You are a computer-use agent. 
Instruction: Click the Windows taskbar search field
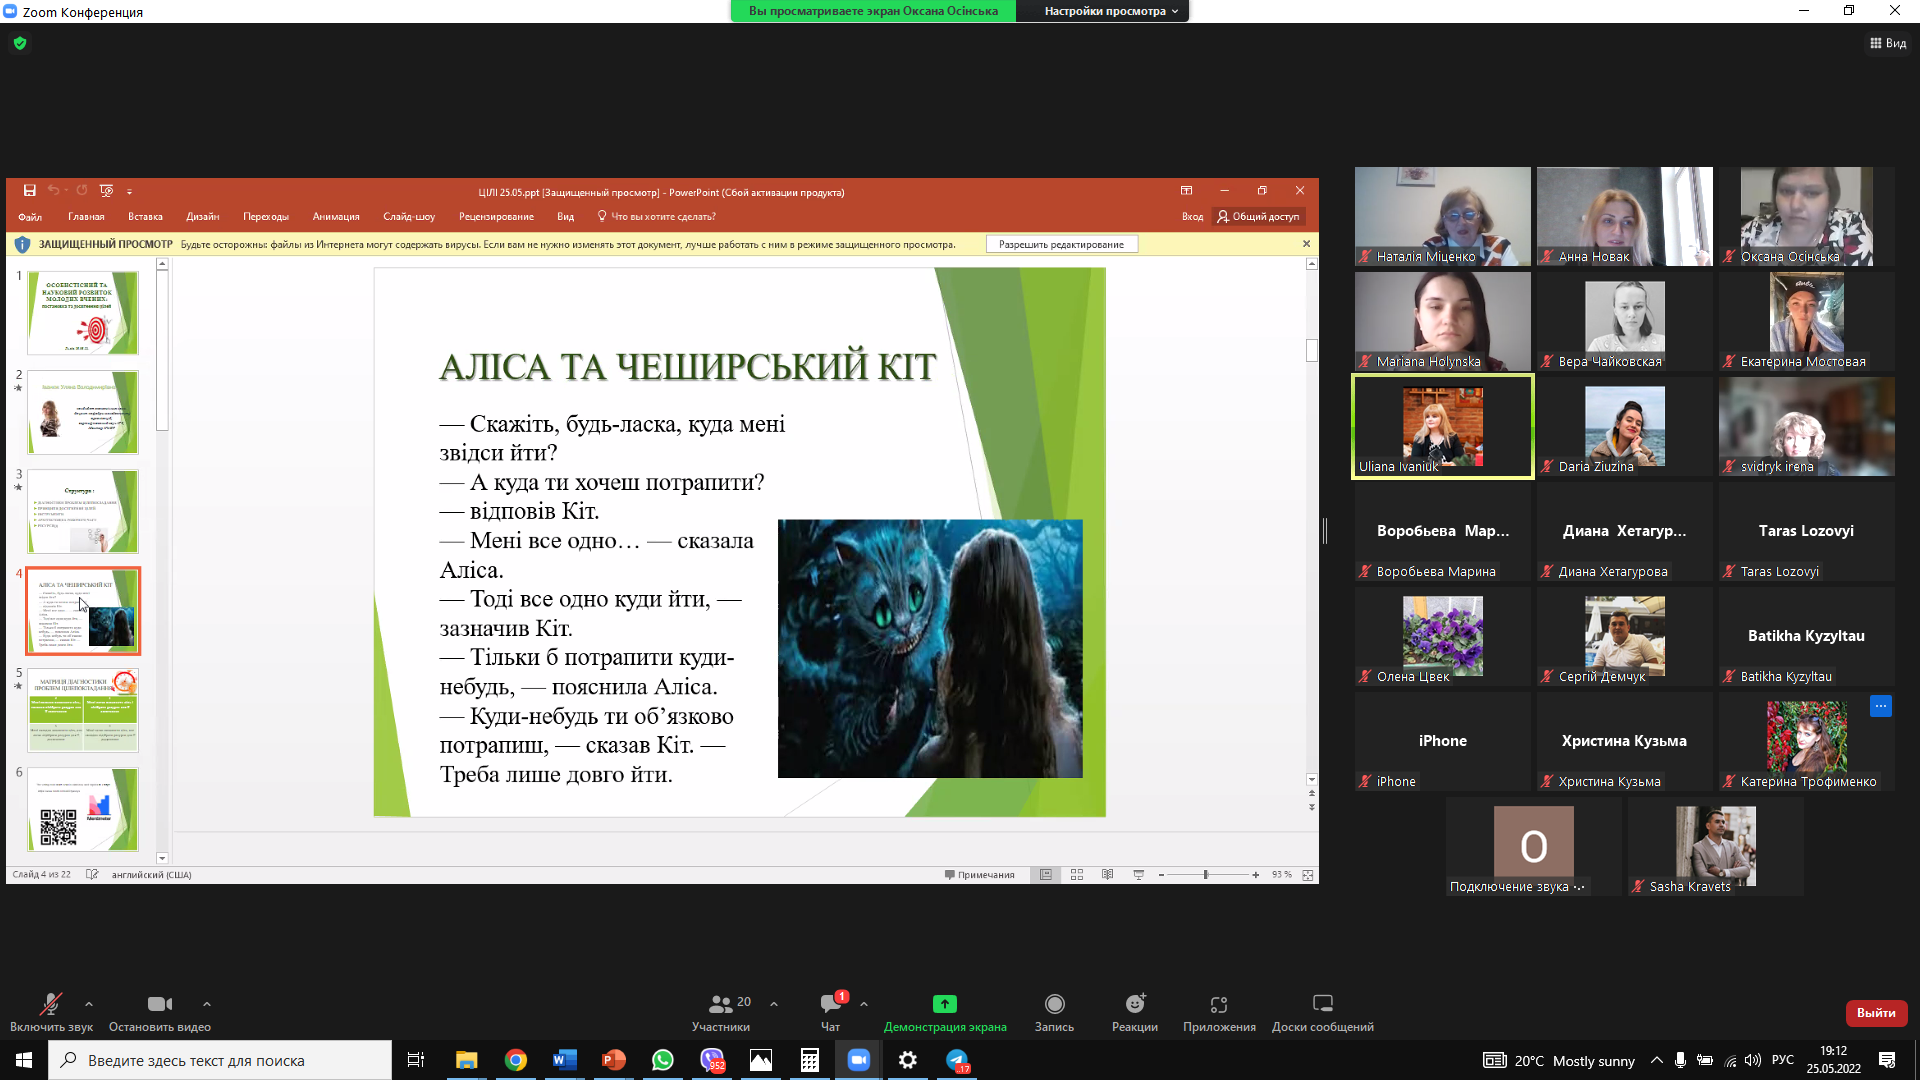tap(220, 1061)
